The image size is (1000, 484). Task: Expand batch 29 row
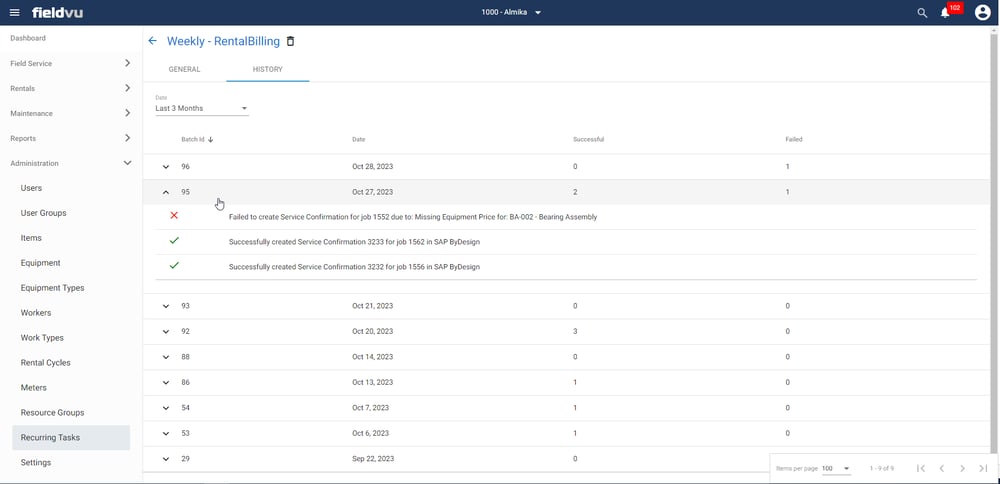166,459
